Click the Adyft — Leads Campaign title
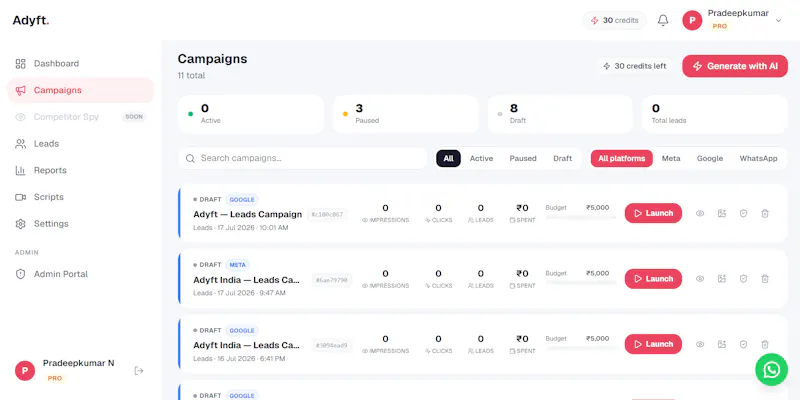The width and height of the screenshot is (800, 400). 247,214
